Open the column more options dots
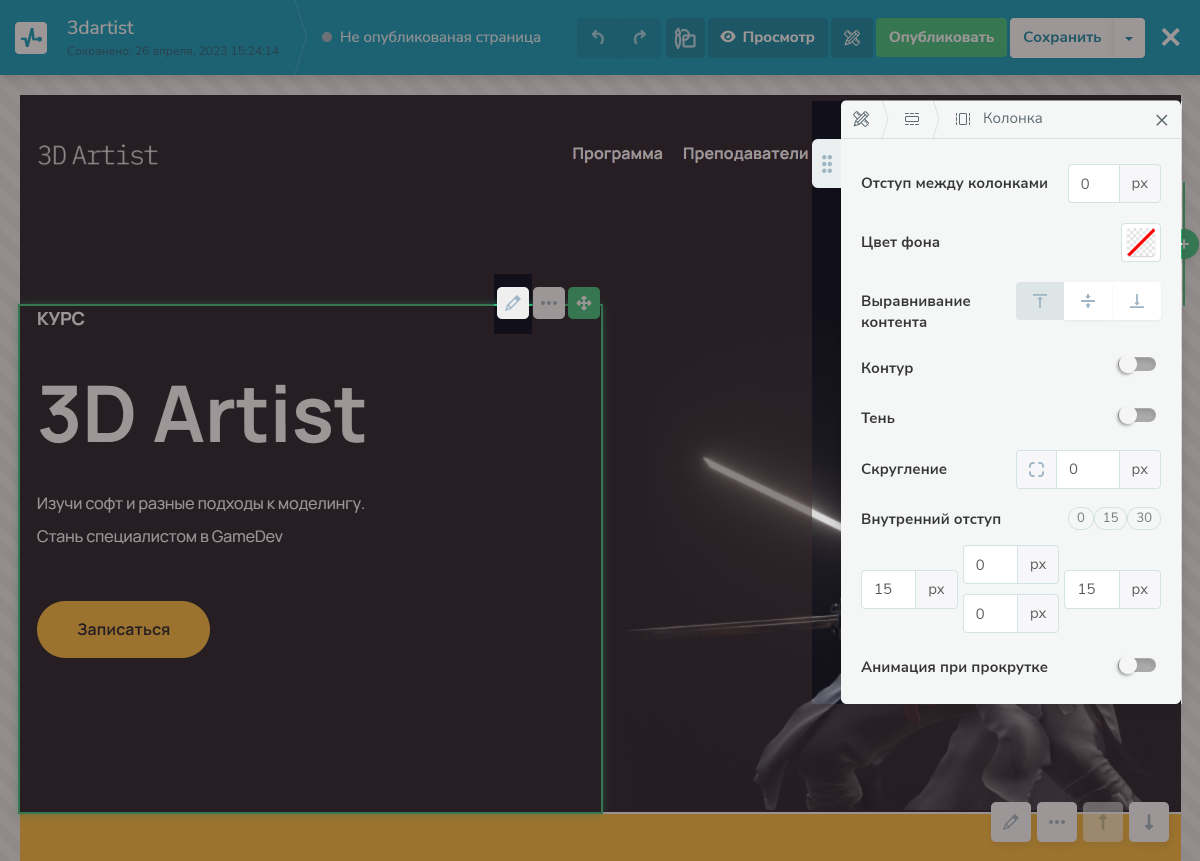Viewport: 1200px width, 861px height. tap(549, 303)
